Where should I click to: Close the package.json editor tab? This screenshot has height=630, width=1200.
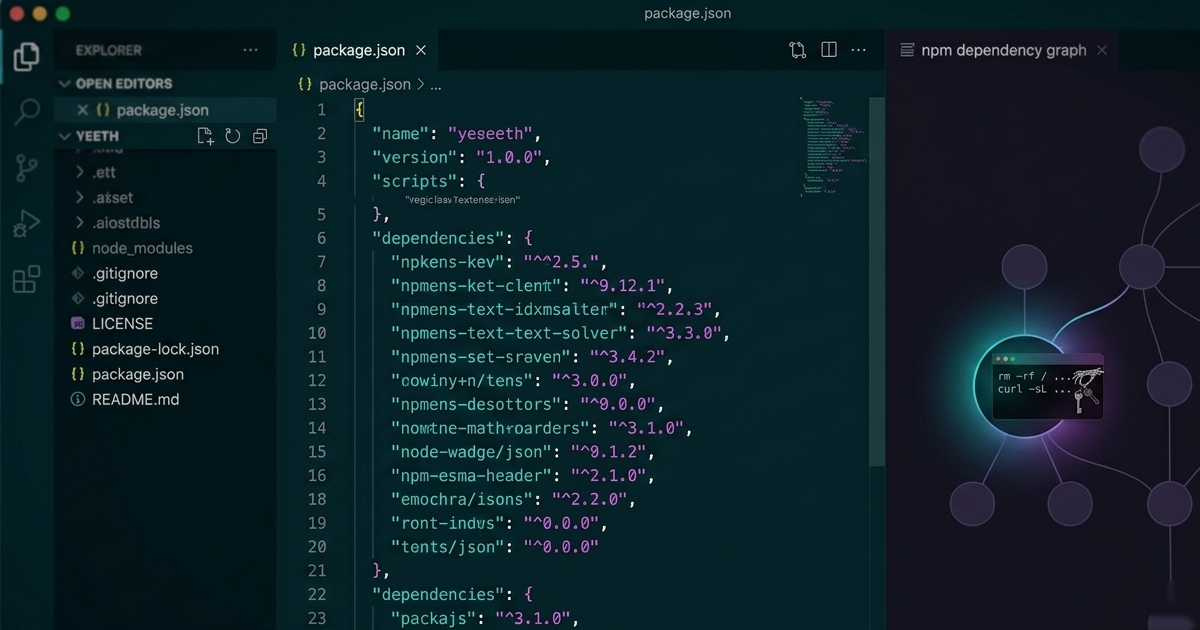[x=421, y=50]
